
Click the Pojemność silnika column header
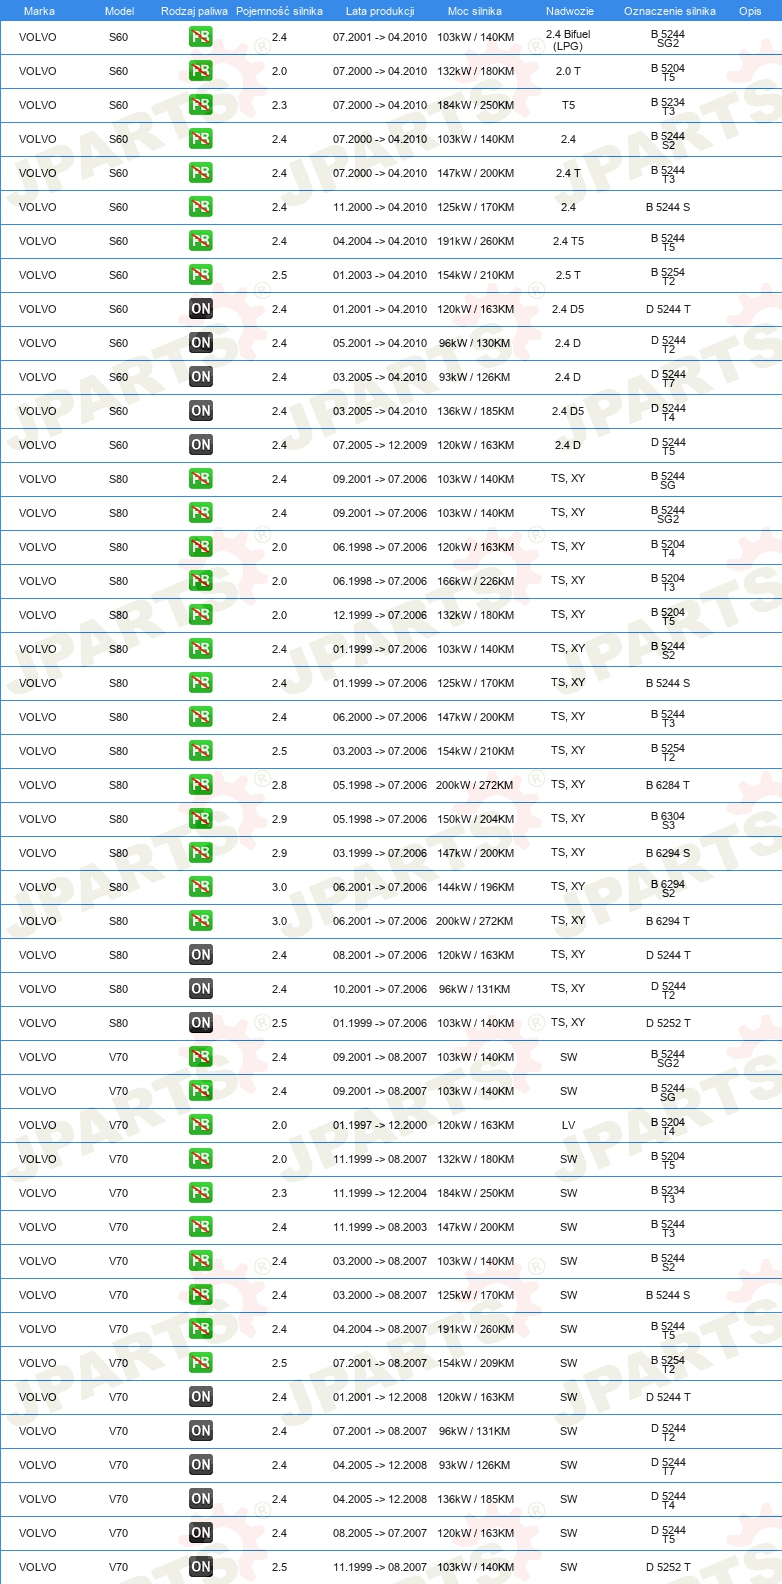click(x=279, y=11)
